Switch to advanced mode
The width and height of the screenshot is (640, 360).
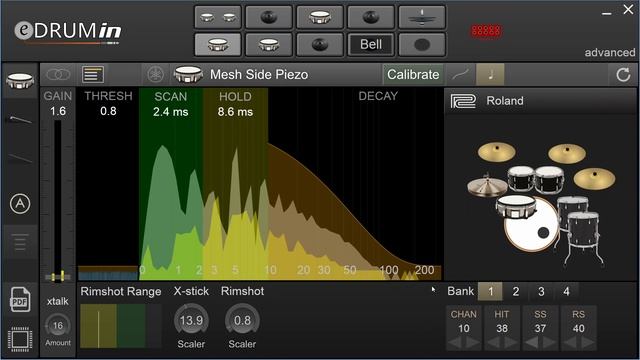pyautogui.click(x=609, y=52)
